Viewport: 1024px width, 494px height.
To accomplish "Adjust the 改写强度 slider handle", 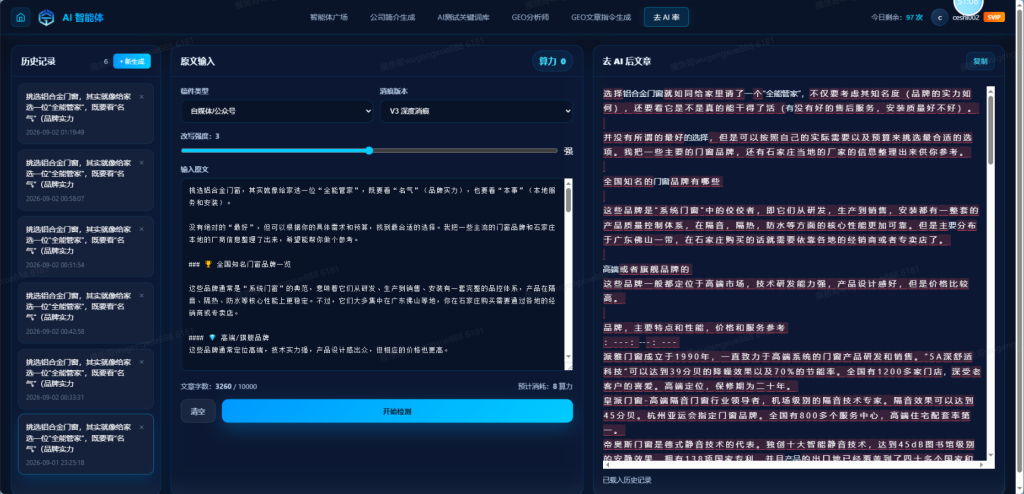I will pos(369,150).
